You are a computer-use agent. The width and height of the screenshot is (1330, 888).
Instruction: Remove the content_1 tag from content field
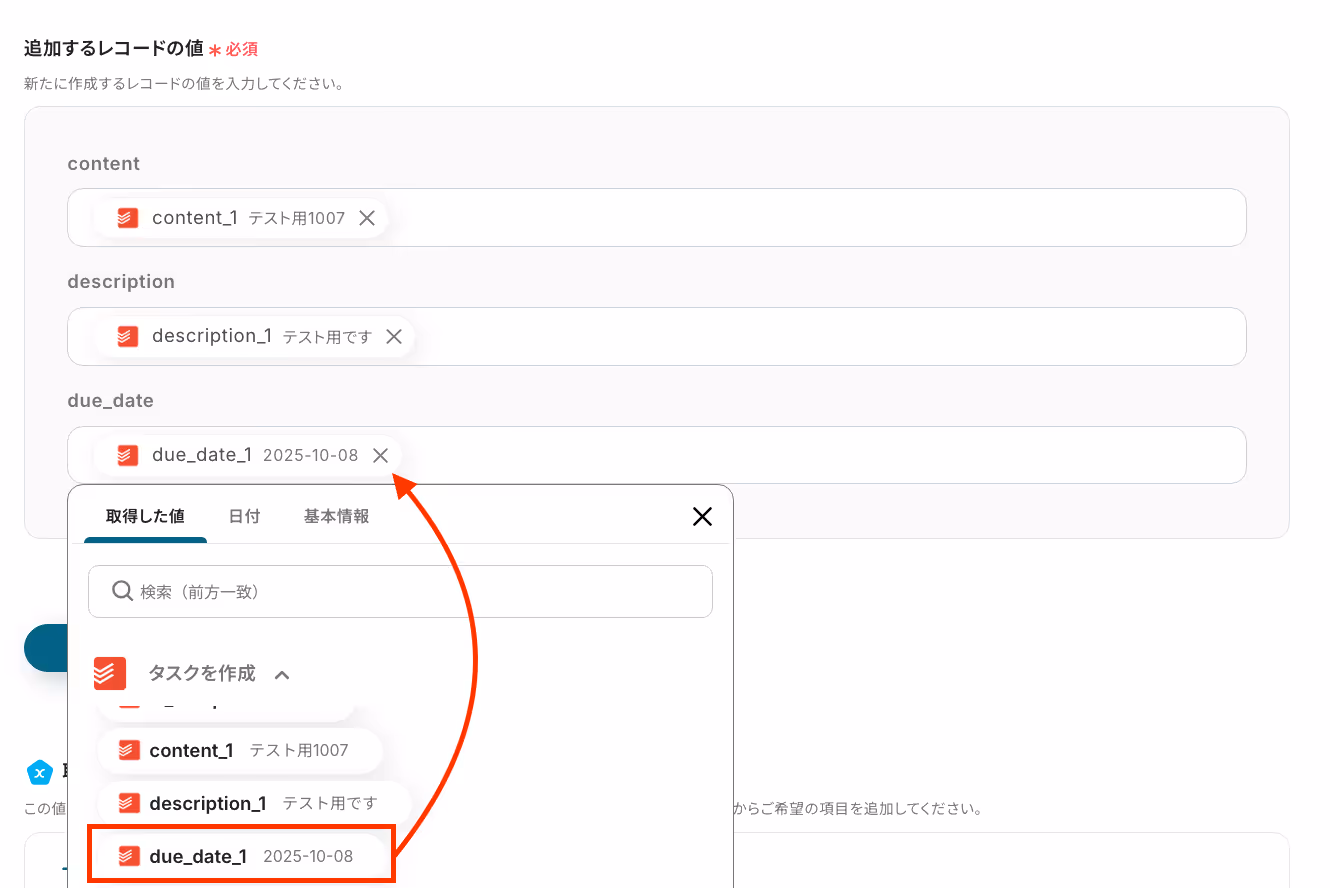point(367,218)
